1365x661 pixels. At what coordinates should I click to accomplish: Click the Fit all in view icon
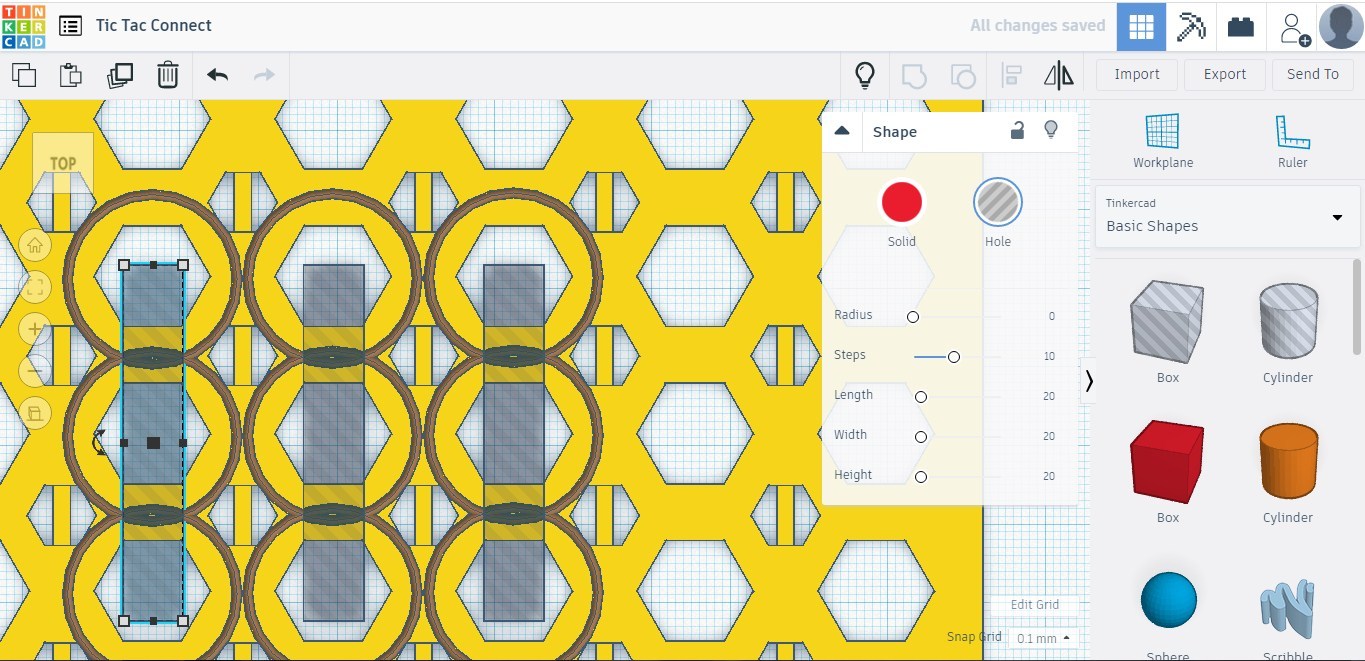click(35, 287)
